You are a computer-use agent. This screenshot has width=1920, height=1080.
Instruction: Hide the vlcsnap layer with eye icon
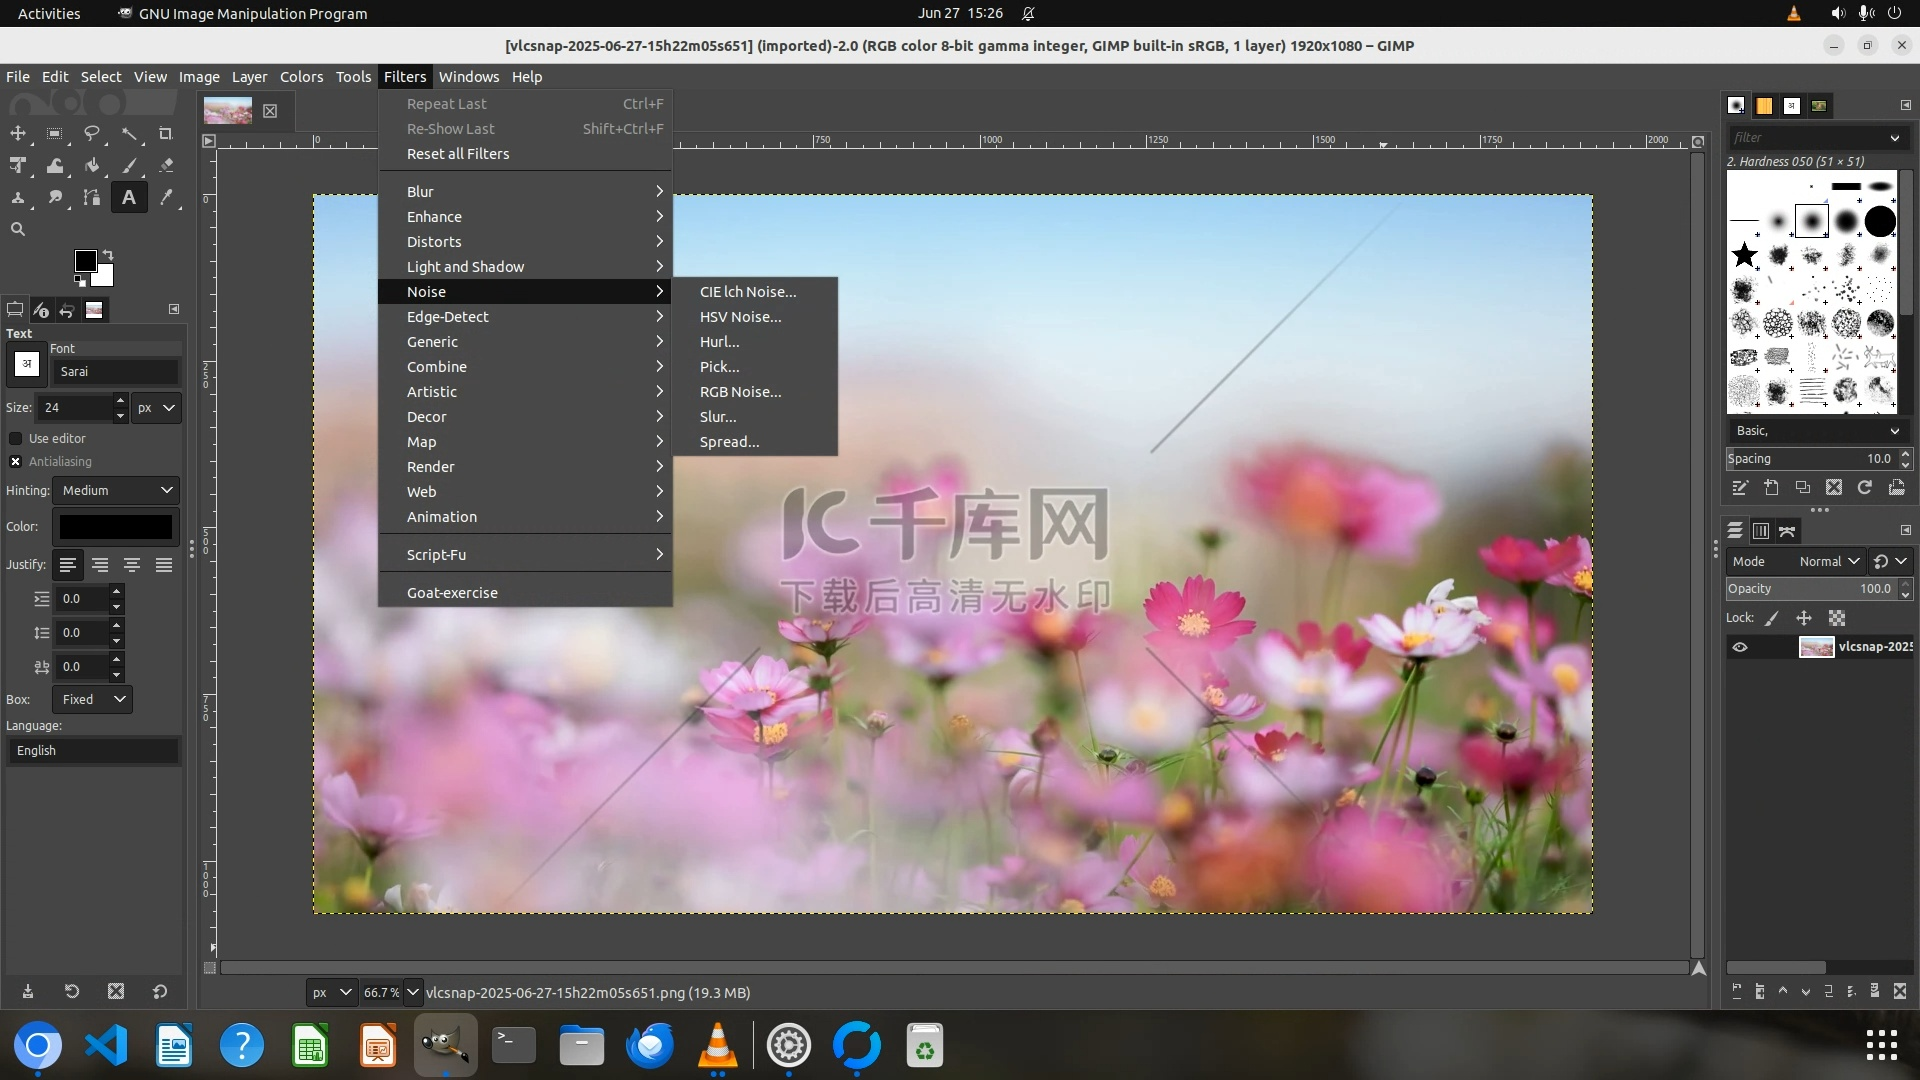1740,647
